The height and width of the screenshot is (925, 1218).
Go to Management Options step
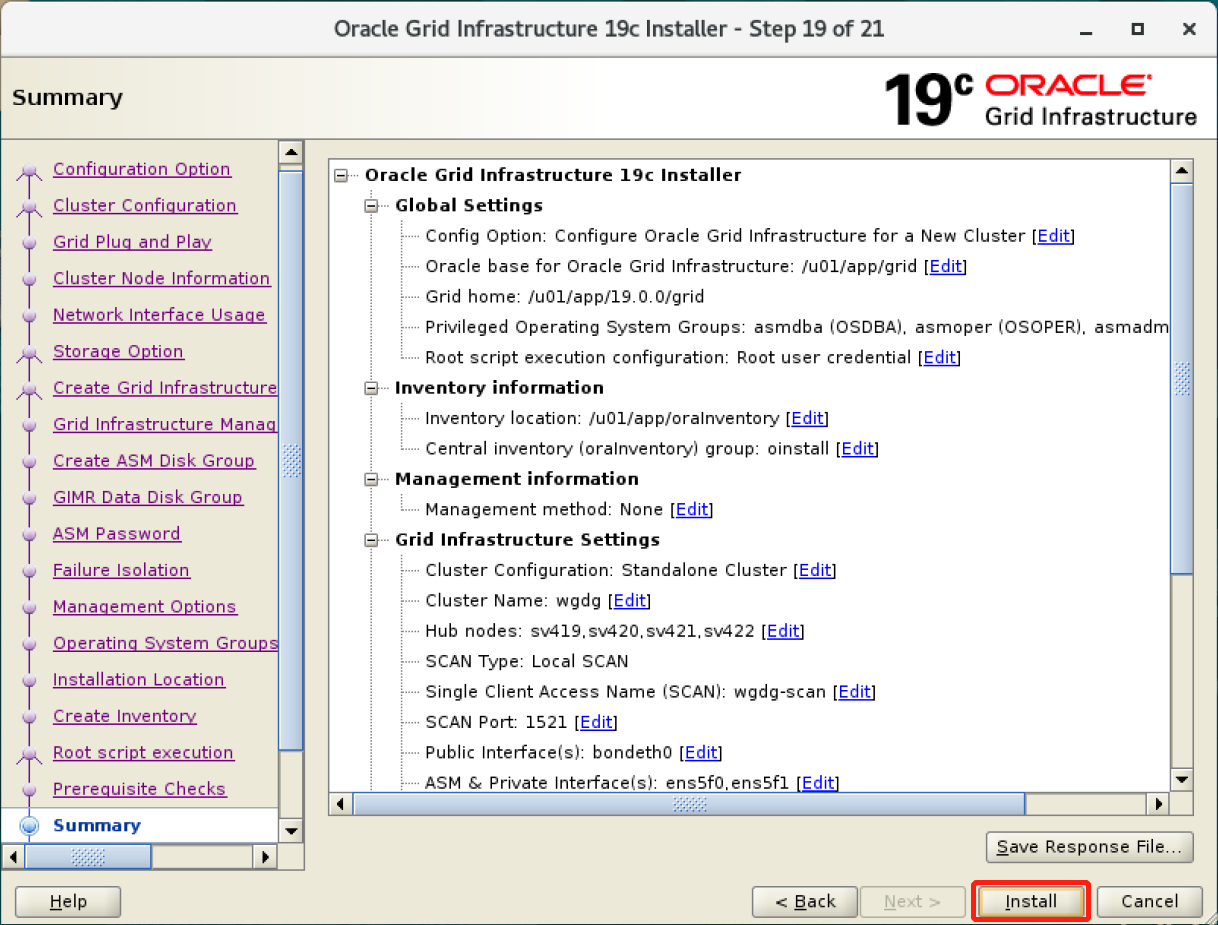pos(145,607)
